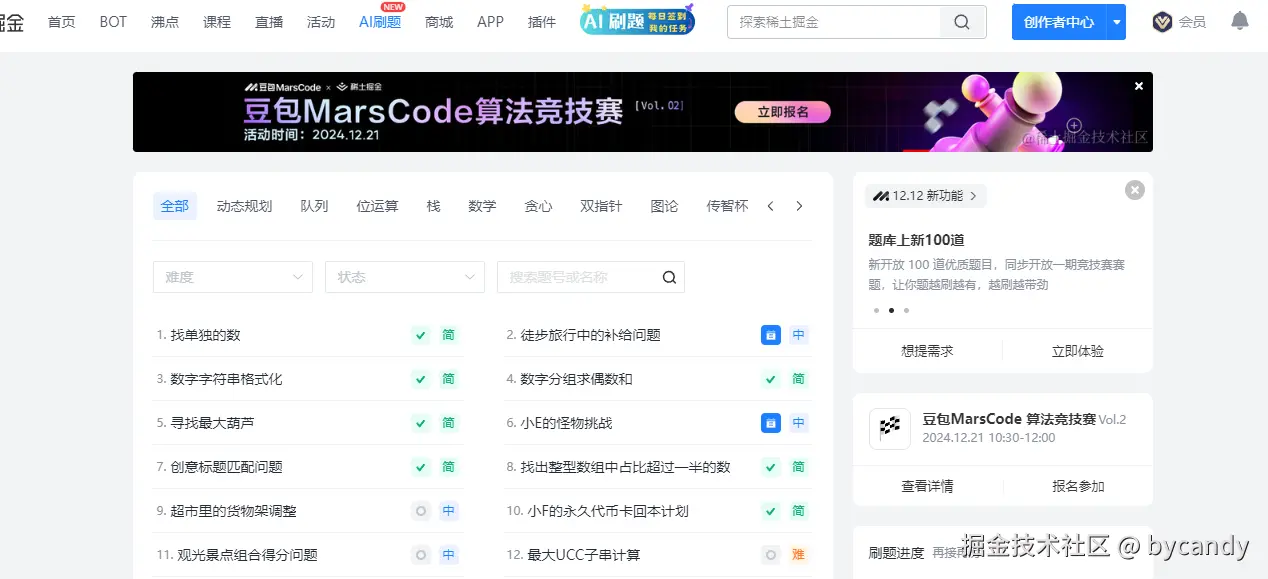
Task: Click the blue 首 badge on 小E的怪物挑战
Action: [770, 423]
